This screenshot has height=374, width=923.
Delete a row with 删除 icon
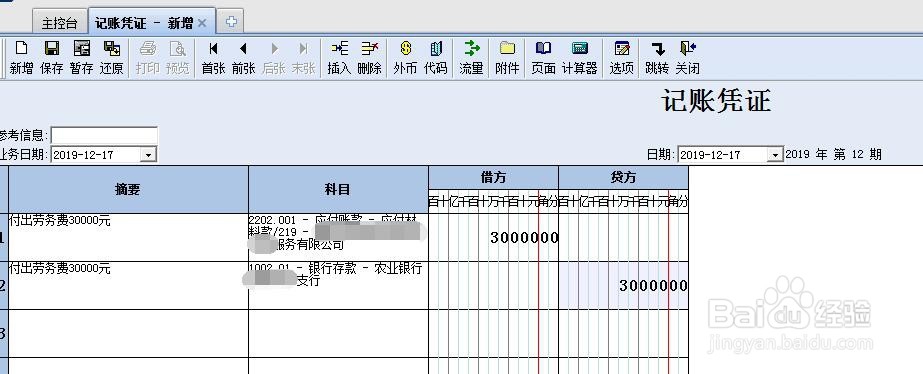tap(369, 57)
